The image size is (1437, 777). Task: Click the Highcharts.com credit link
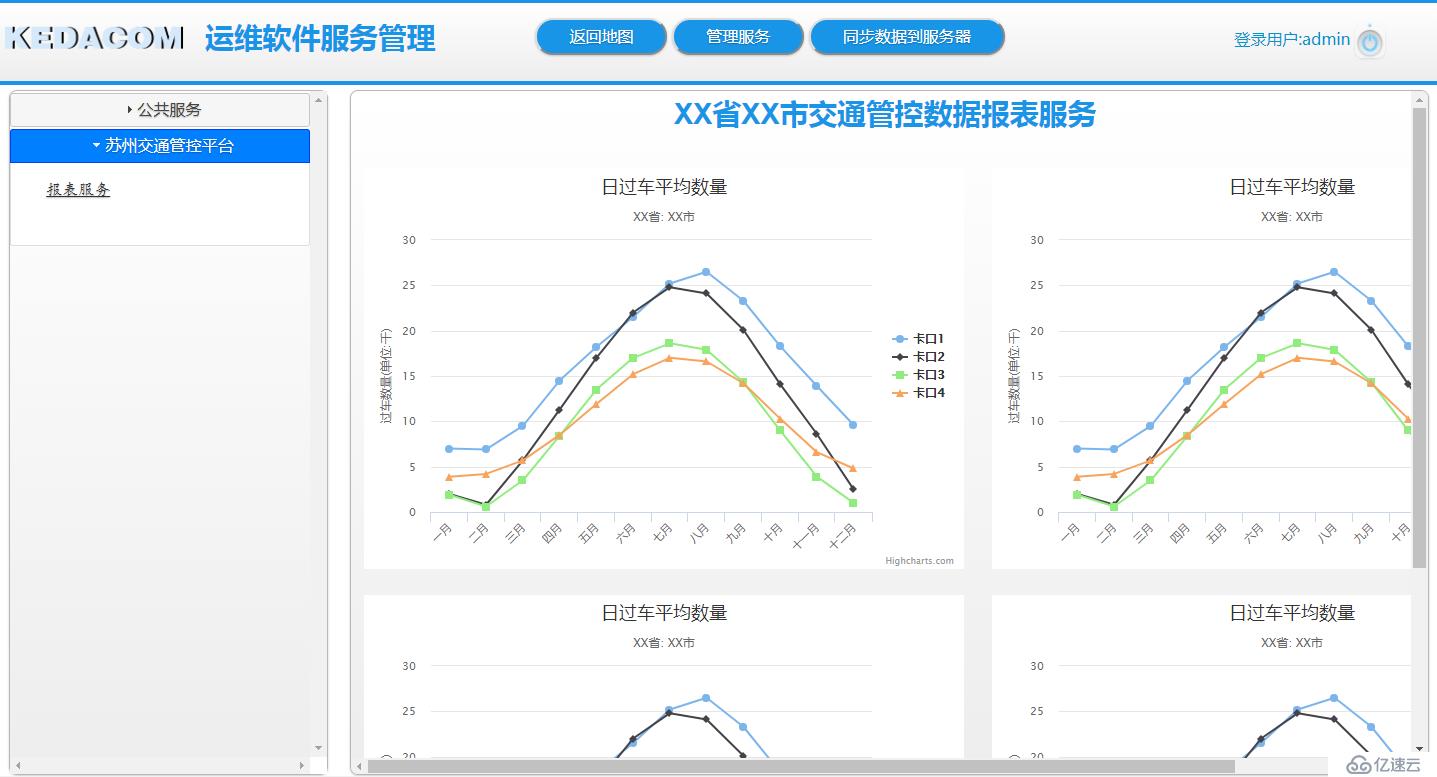(x=919, y=561)
